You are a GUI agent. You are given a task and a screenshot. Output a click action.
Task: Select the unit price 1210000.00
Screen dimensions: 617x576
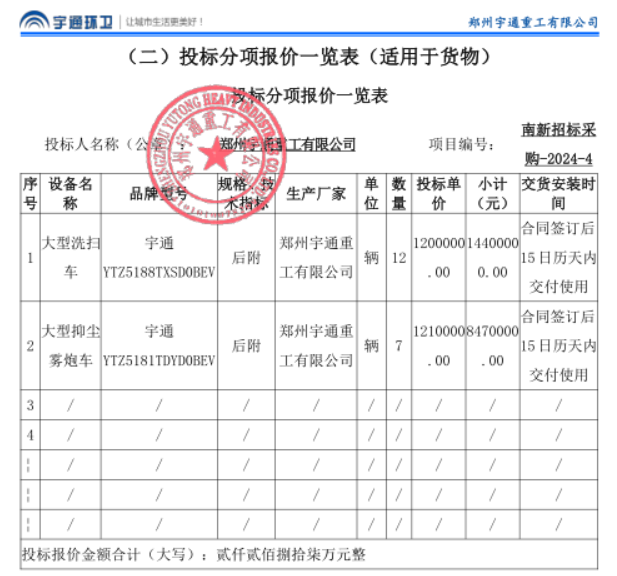[439, 346]
